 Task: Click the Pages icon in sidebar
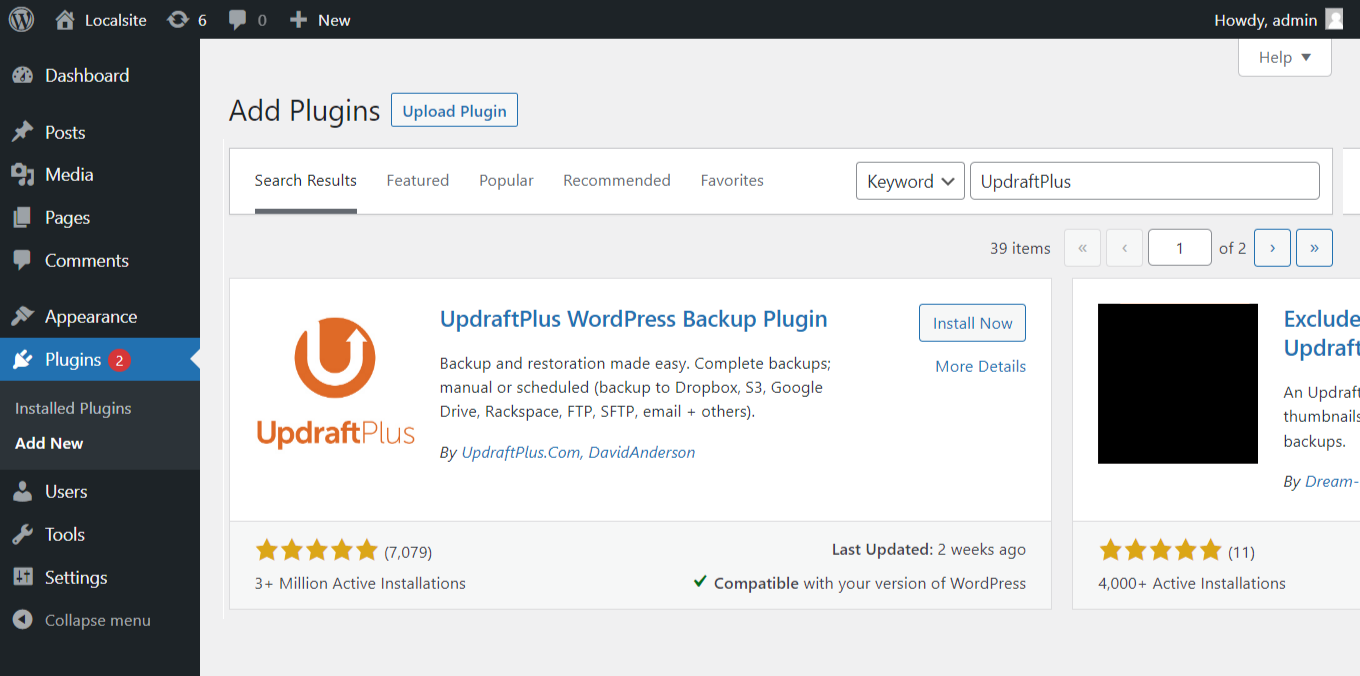22,218
